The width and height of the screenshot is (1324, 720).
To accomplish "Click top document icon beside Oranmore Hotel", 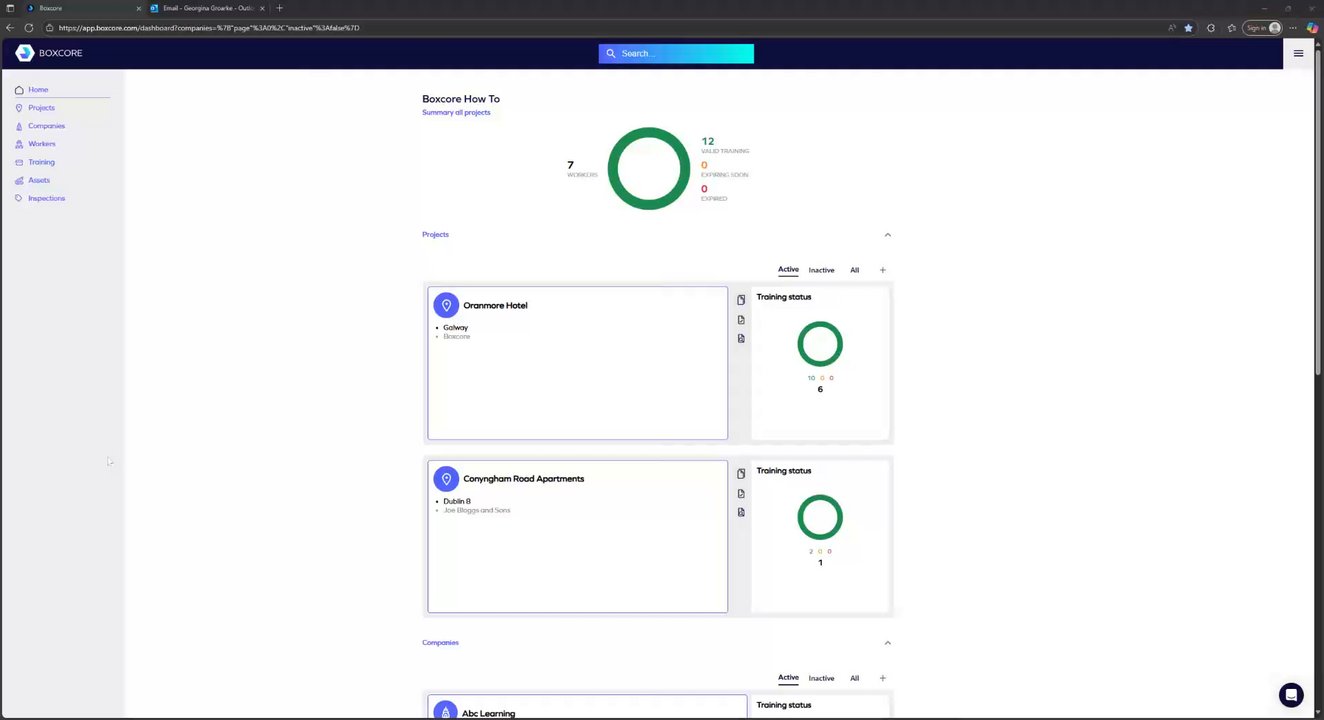I will [741, 300].
